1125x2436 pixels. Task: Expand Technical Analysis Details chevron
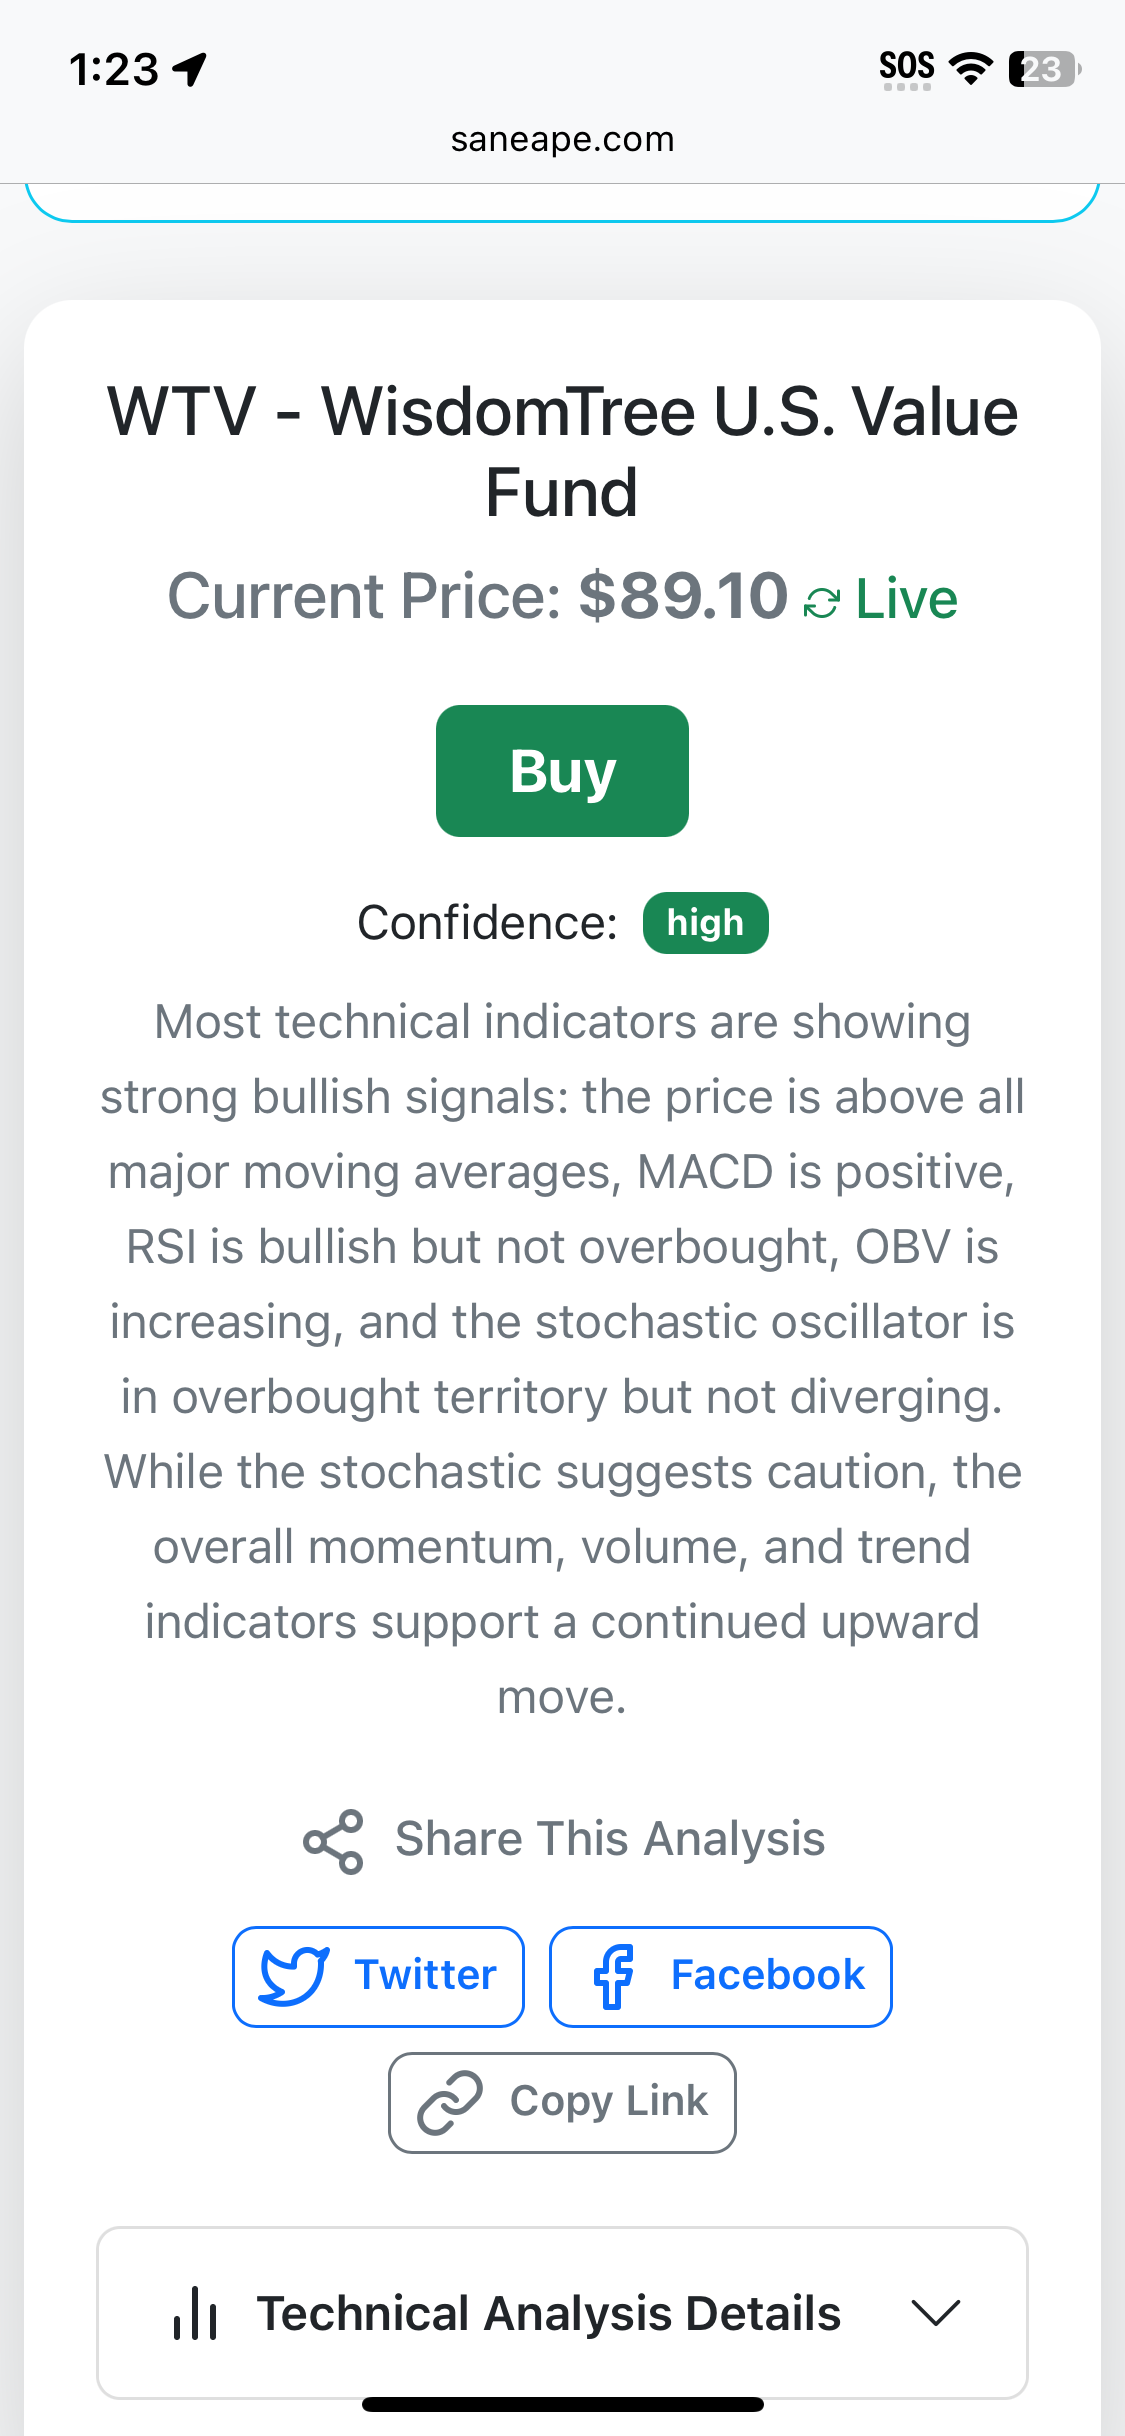tap(936, 2312)
